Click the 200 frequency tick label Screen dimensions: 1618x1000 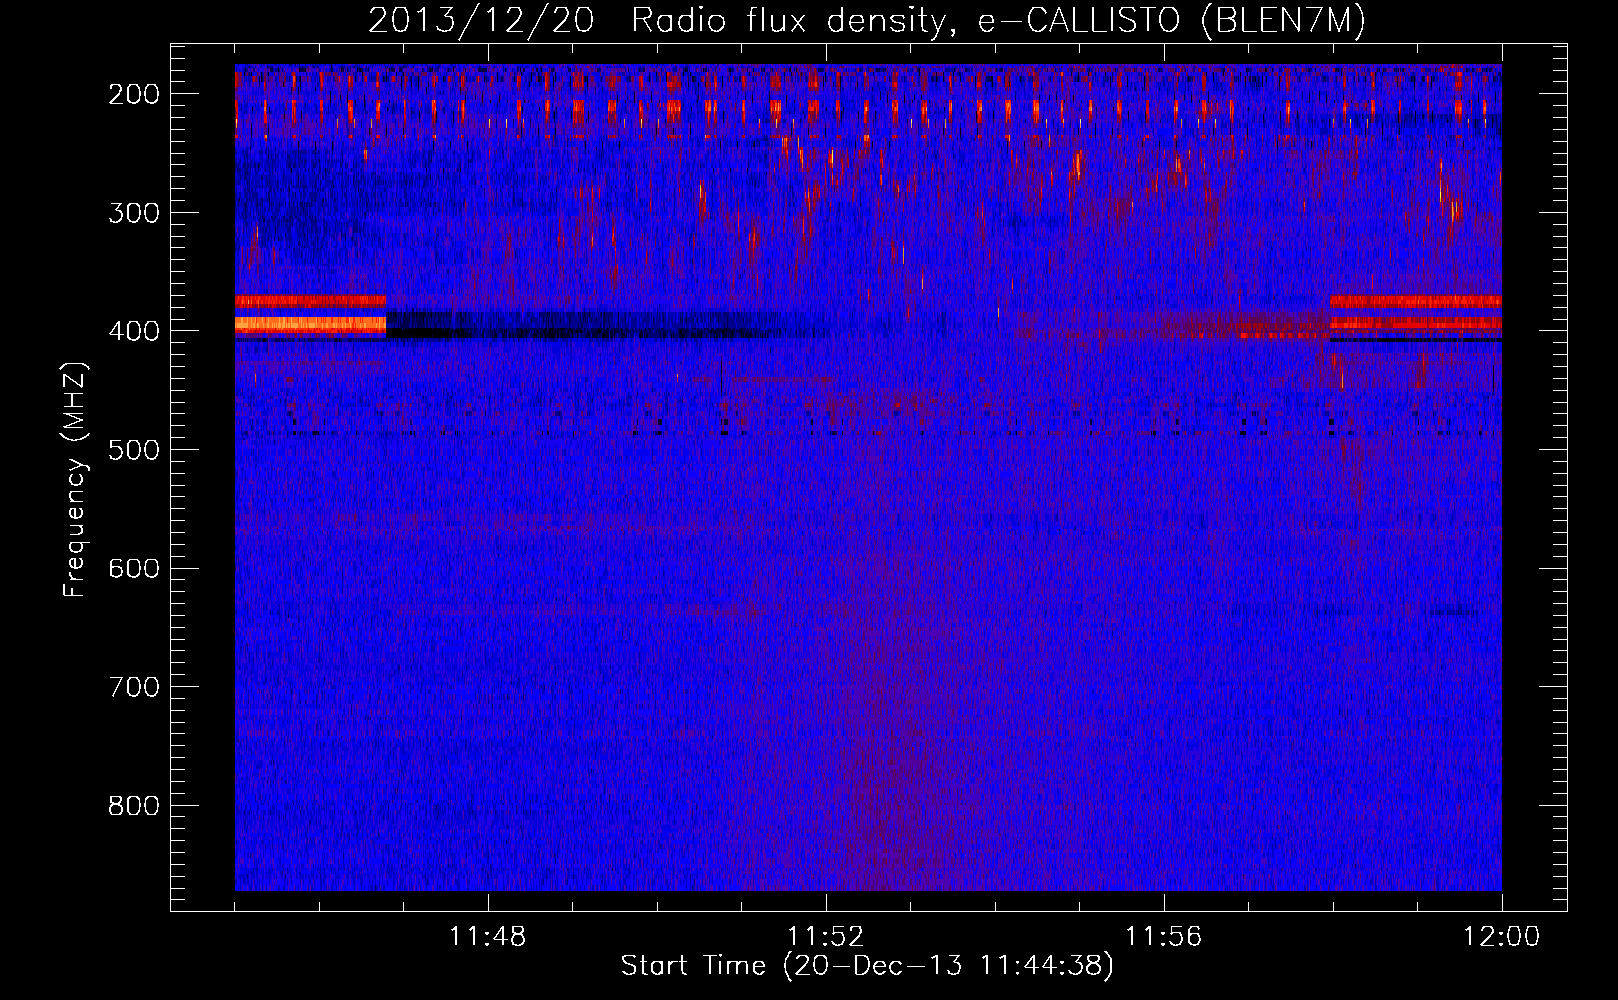(133, 94)
